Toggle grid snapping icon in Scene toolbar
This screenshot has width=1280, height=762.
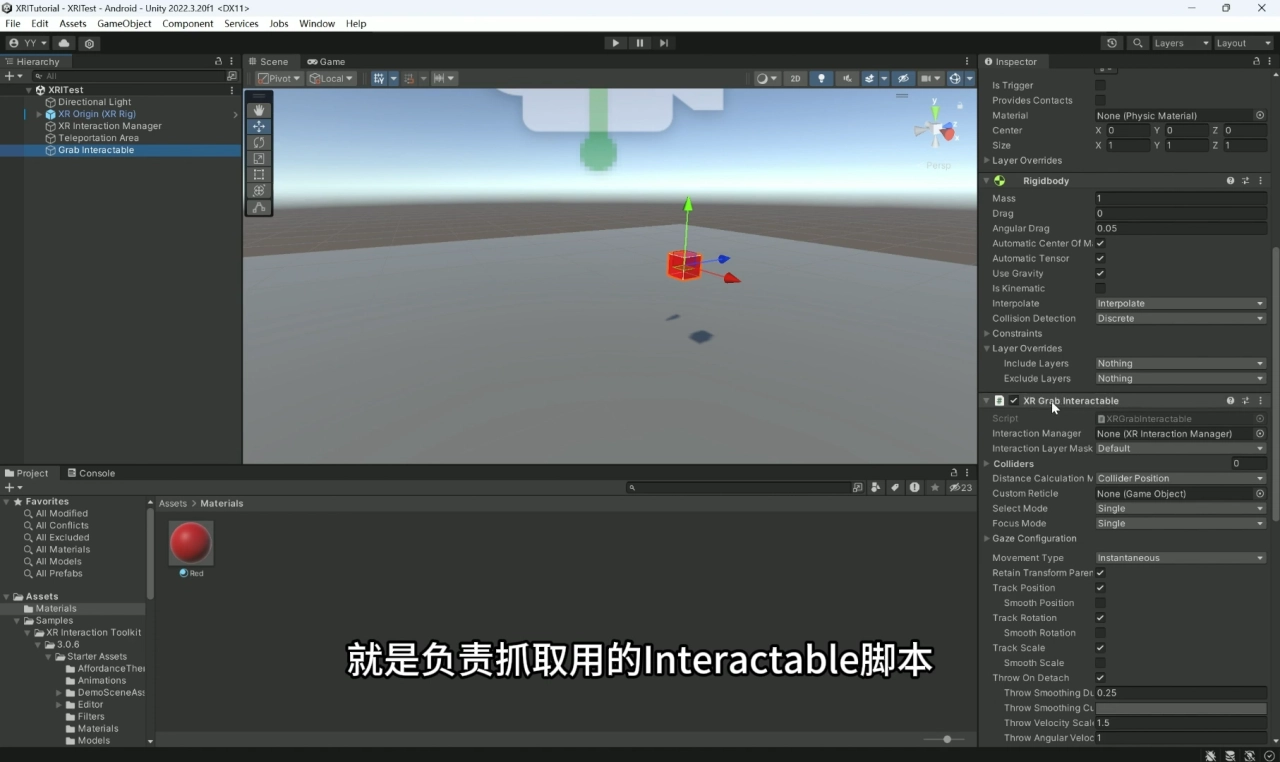pos(379,78)
